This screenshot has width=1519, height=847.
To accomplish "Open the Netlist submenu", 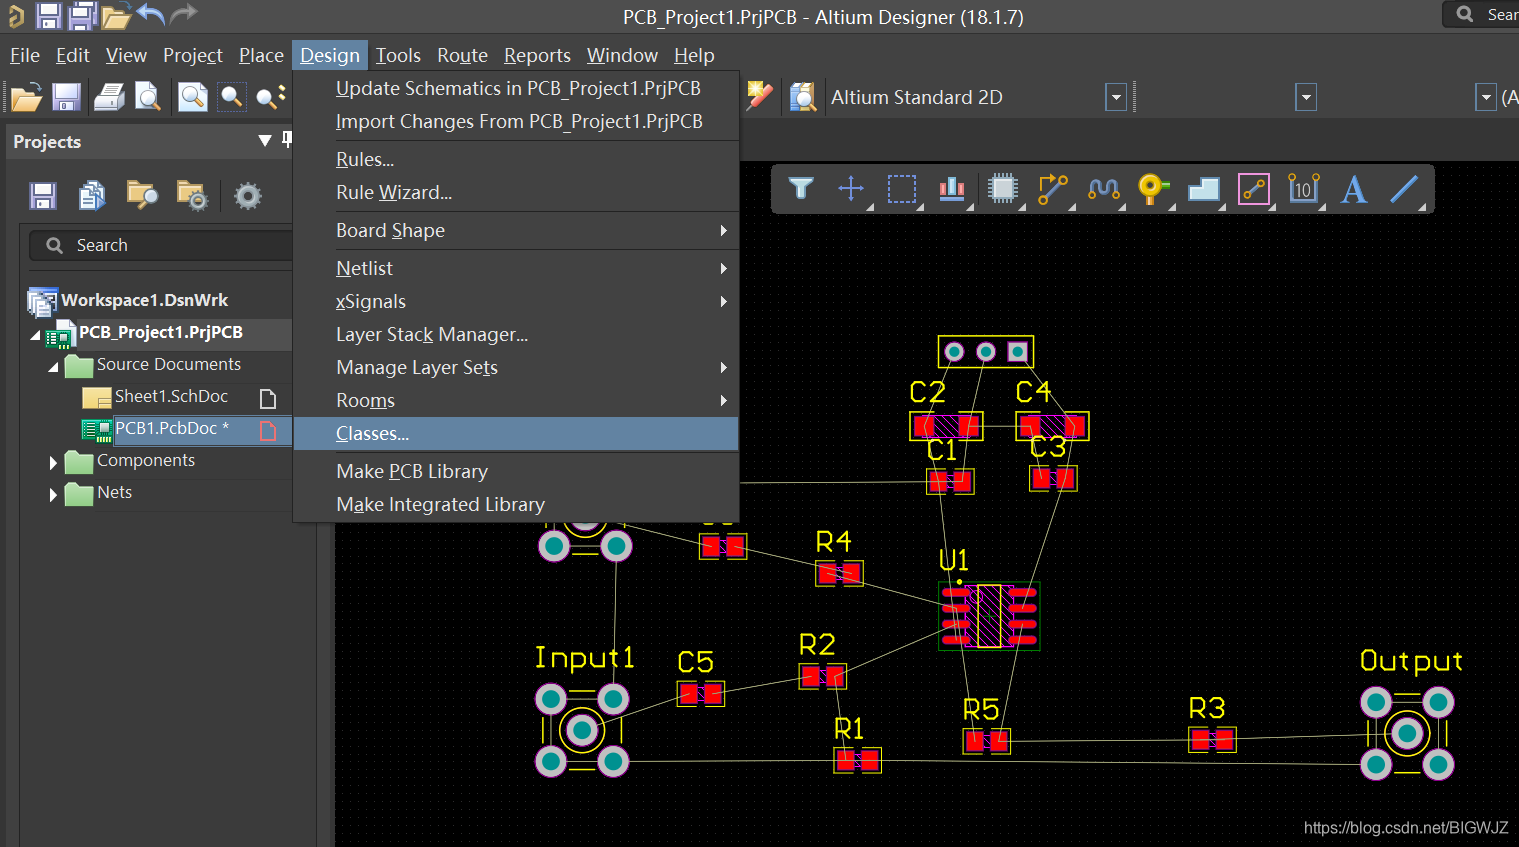I will [x=517, y=268].
